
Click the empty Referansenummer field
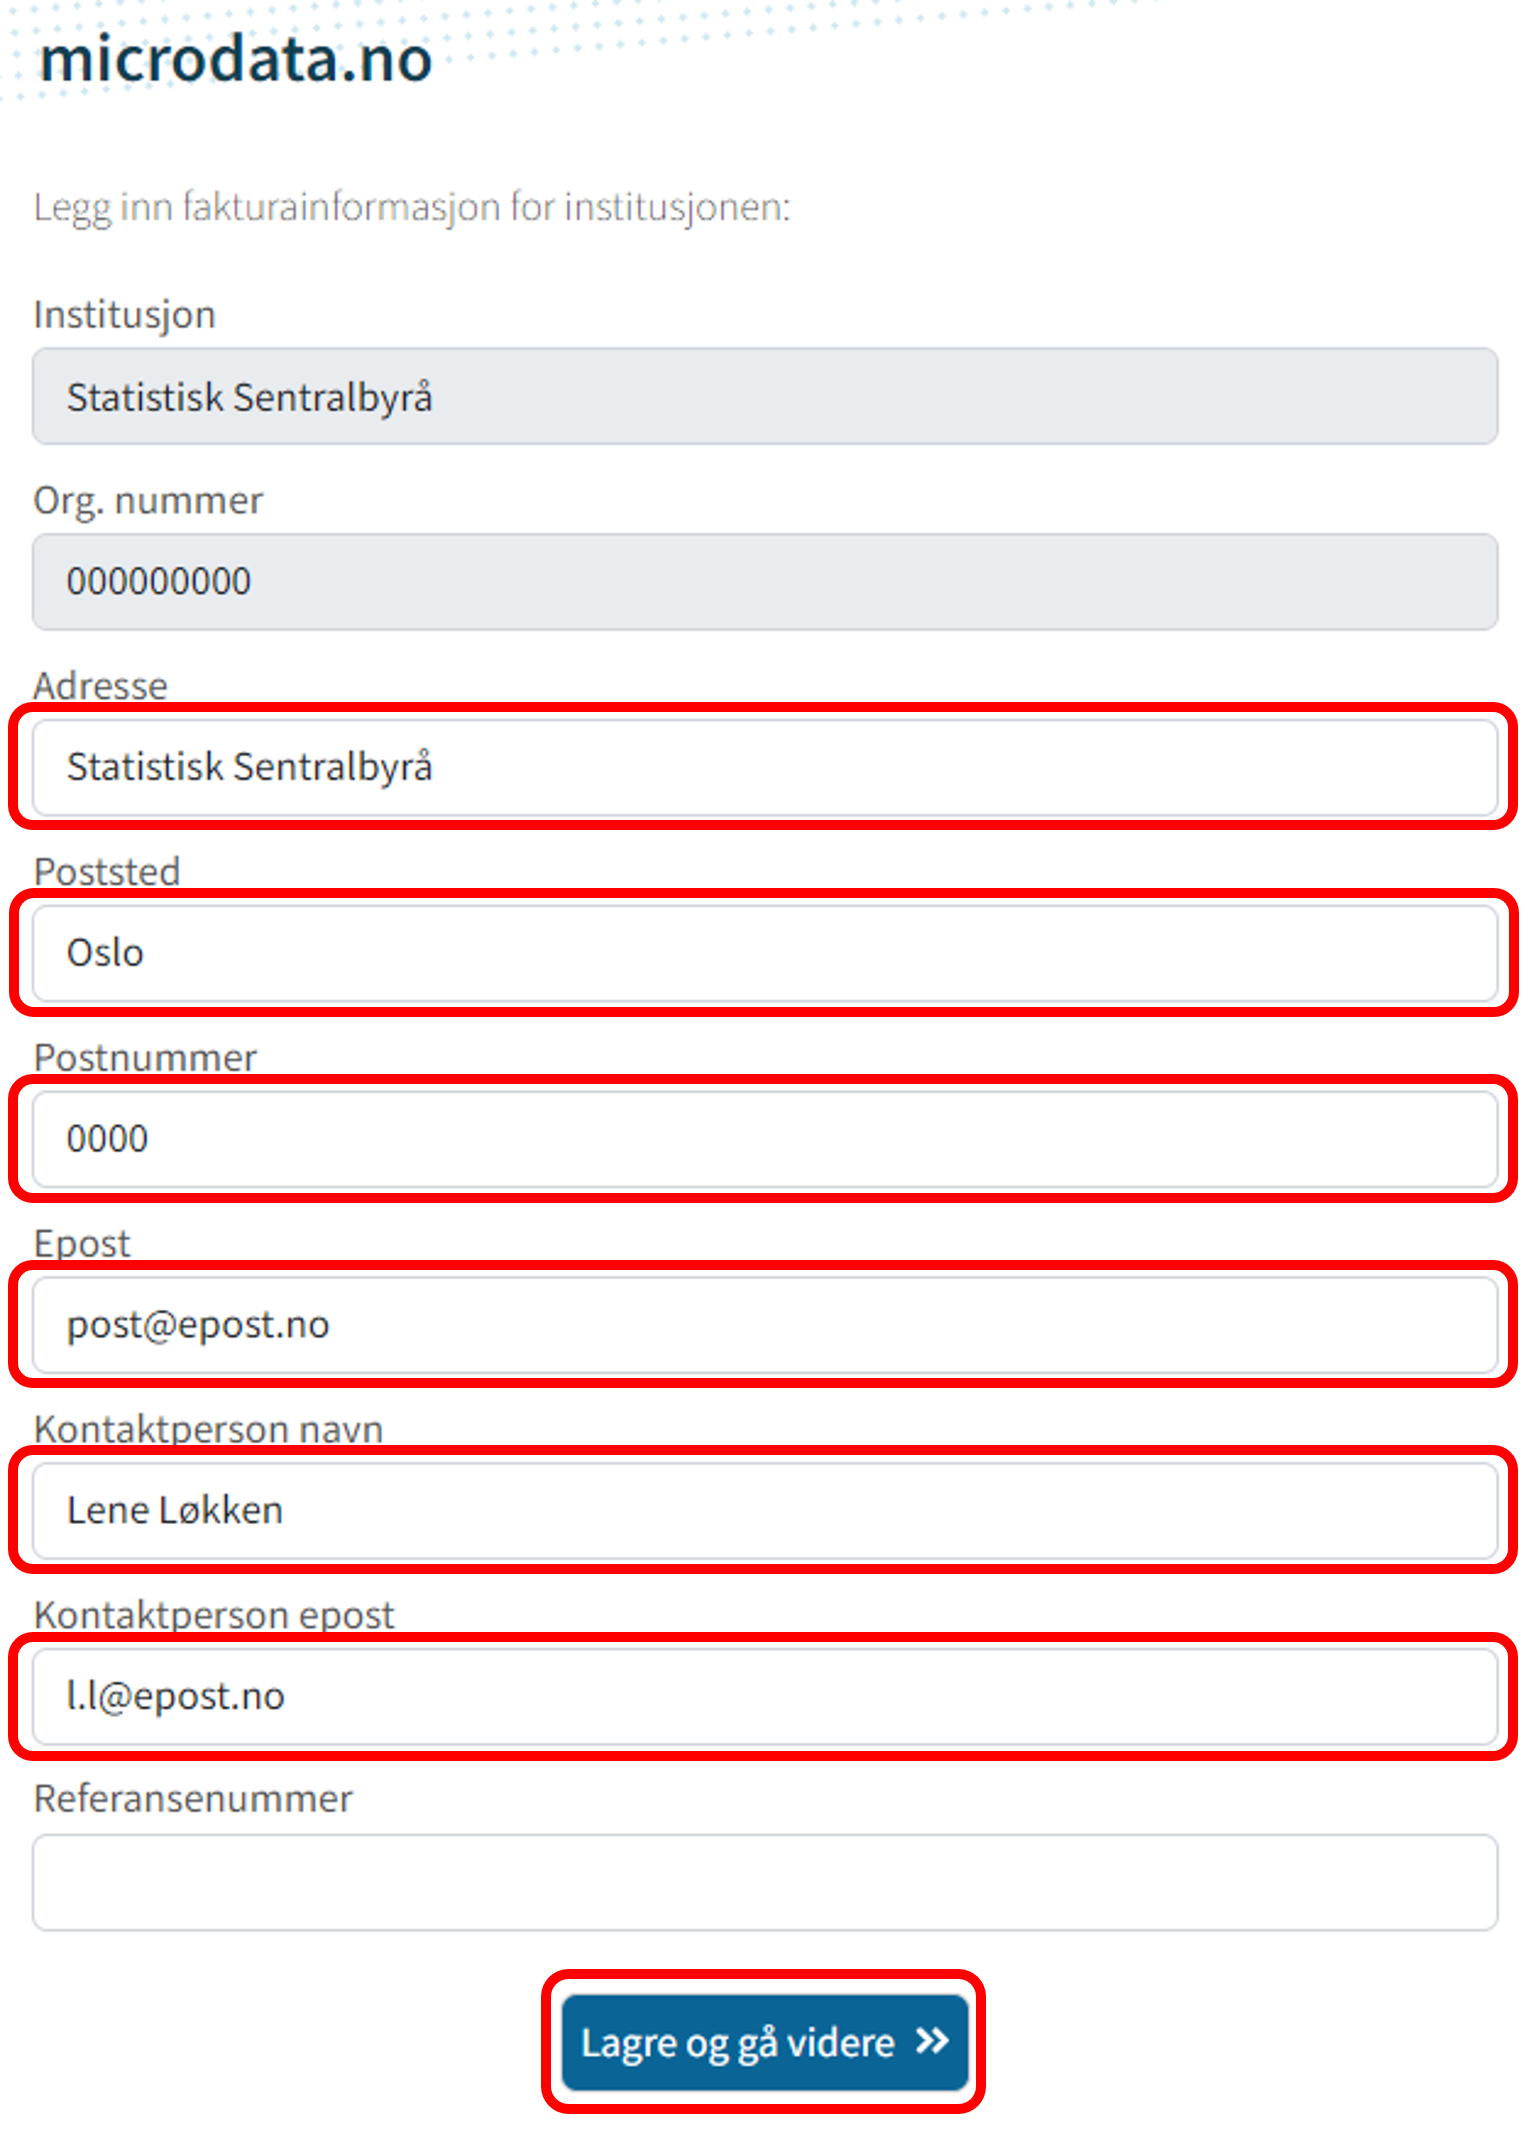[764, 1882]
